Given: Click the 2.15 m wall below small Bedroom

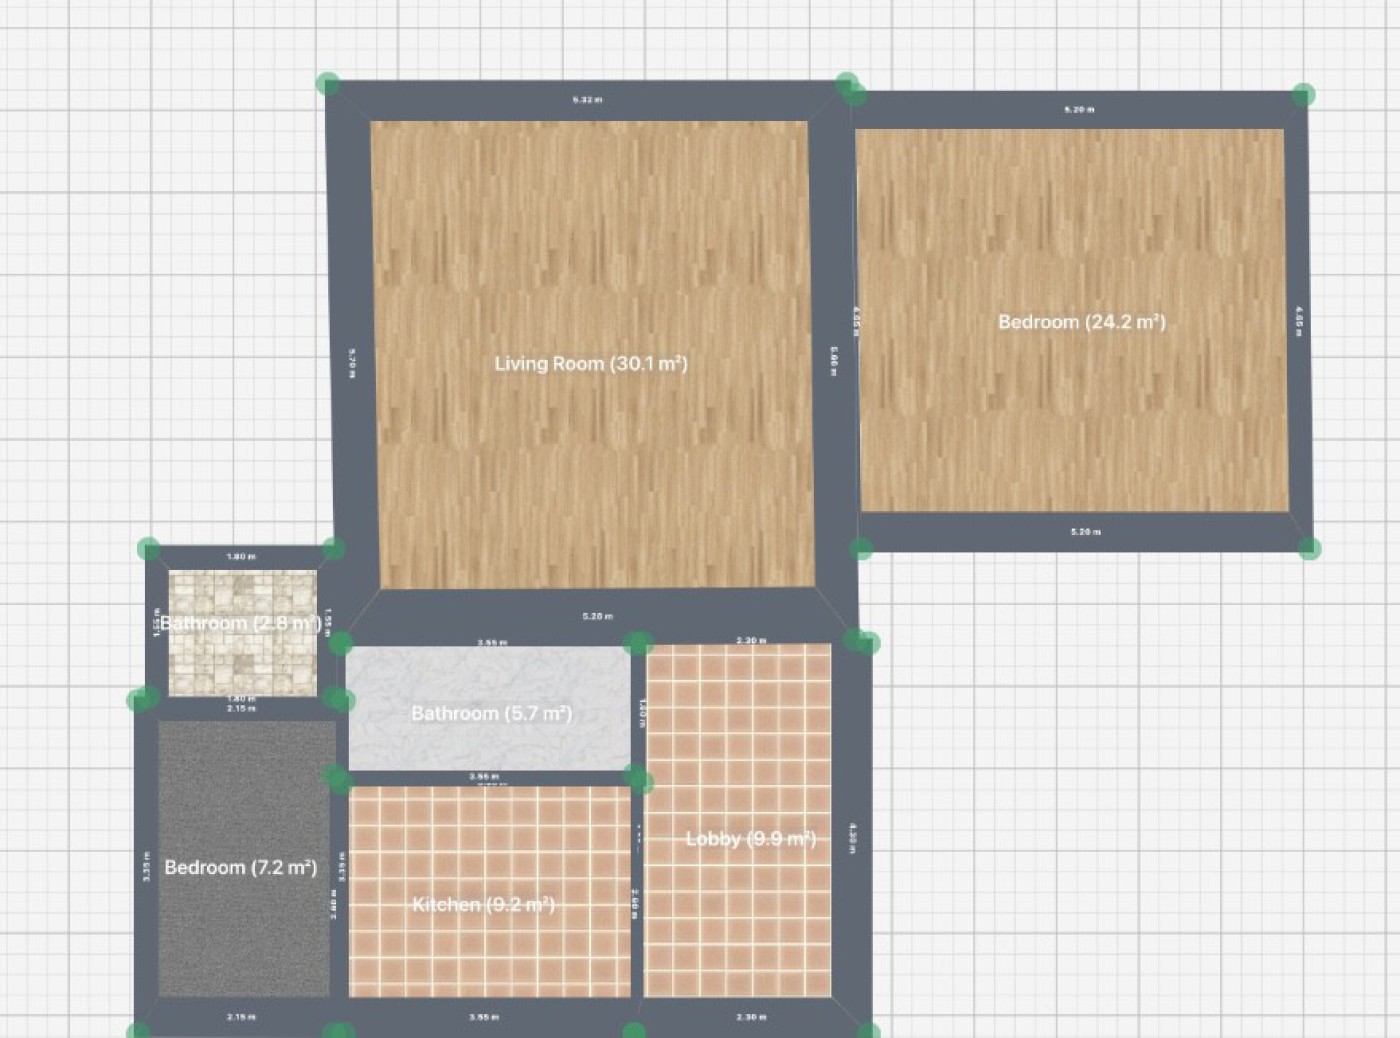Looking at the screenshot, I should [x=241, y=1017].
